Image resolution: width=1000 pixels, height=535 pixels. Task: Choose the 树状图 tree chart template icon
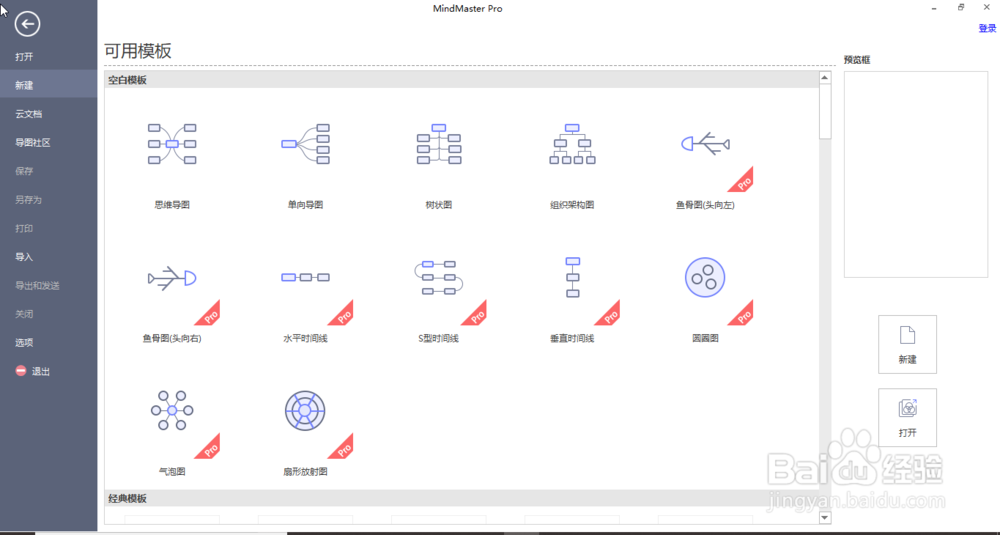(x=439, y=144)
